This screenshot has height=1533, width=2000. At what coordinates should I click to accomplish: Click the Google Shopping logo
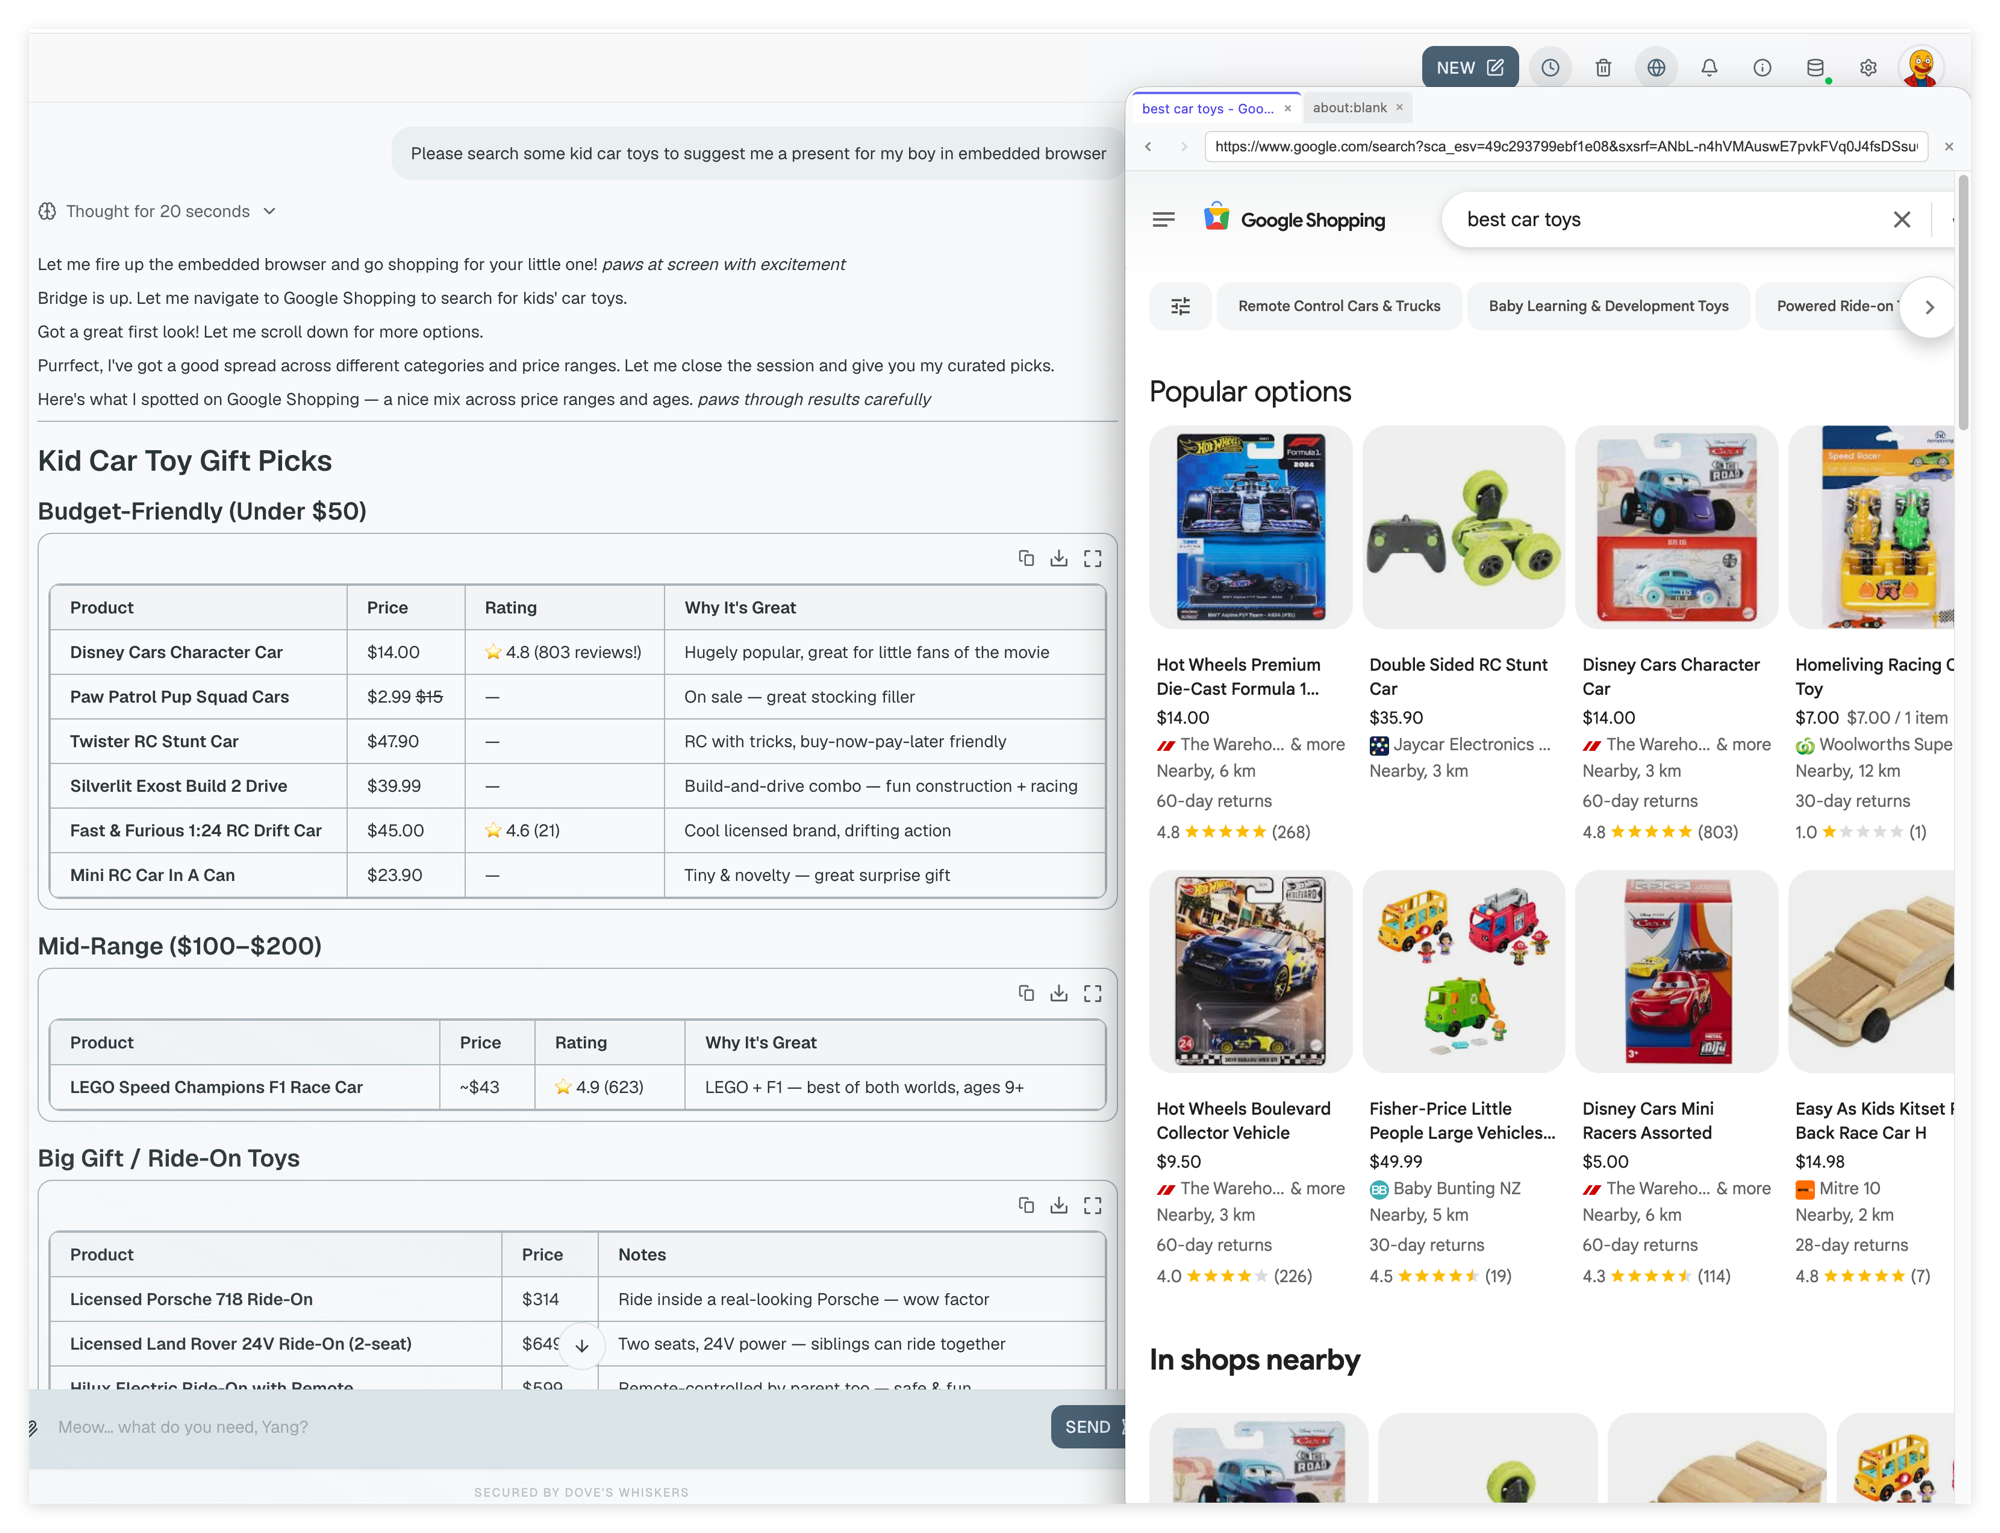pos(1294,219)
